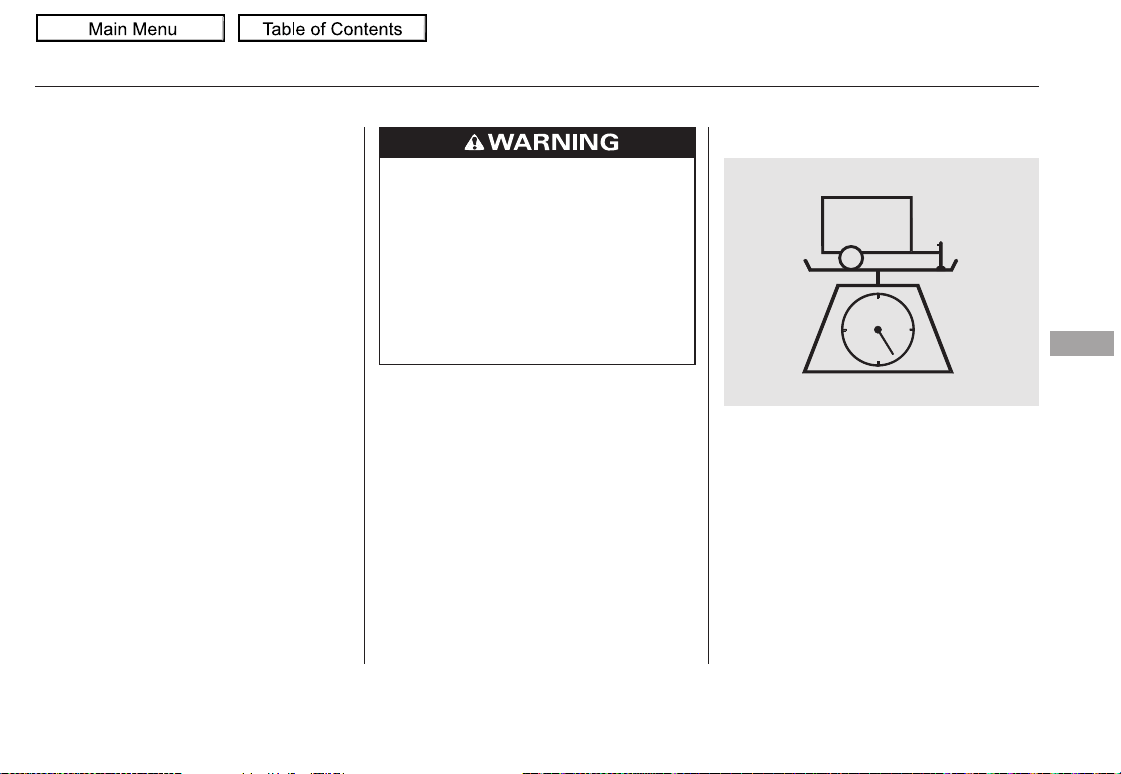Click the scale dial gauge in illustration
The image size is (1121, 774).
pyautogui.click(x=878, y=329)
